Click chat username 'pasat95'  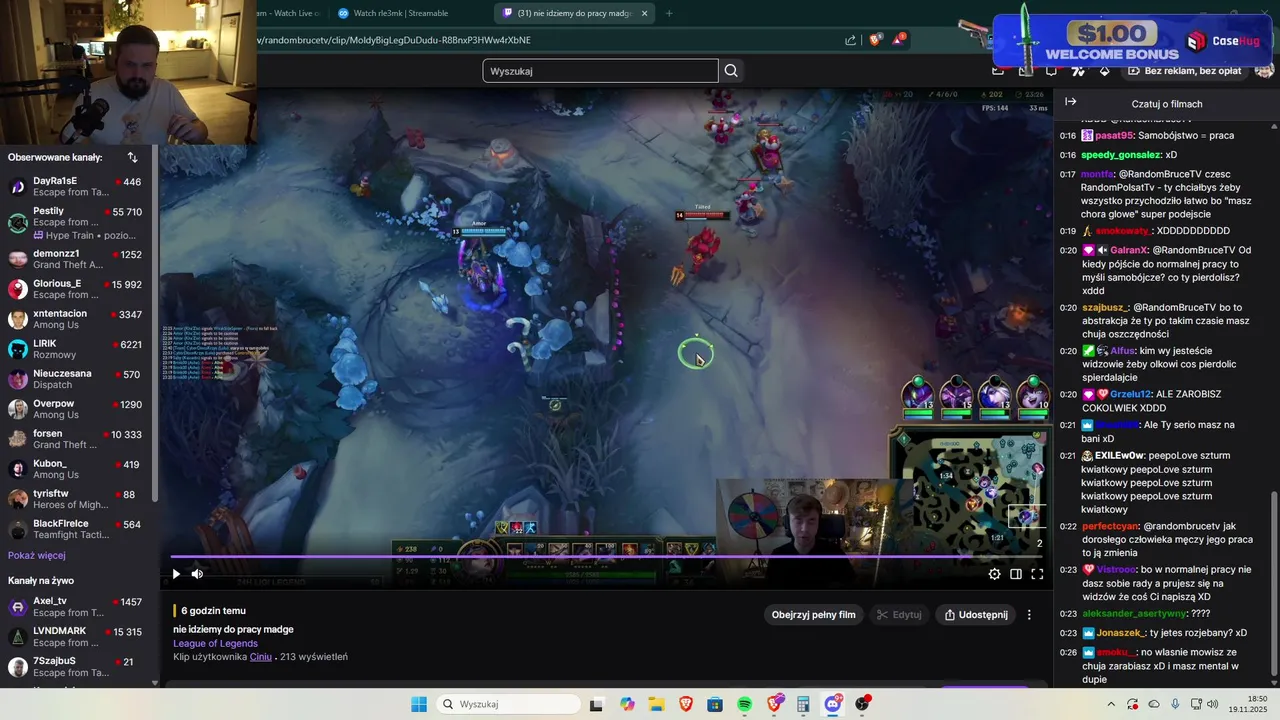tap(1114, 135)
